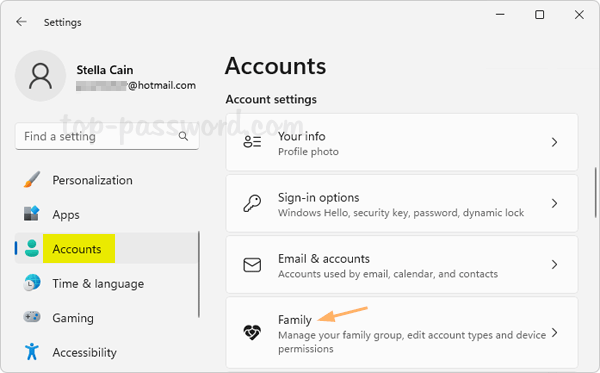Click the back arrow in Settings
Image resolution: width=600 pixels, height=373 pixels.
[x=21, y=22]
